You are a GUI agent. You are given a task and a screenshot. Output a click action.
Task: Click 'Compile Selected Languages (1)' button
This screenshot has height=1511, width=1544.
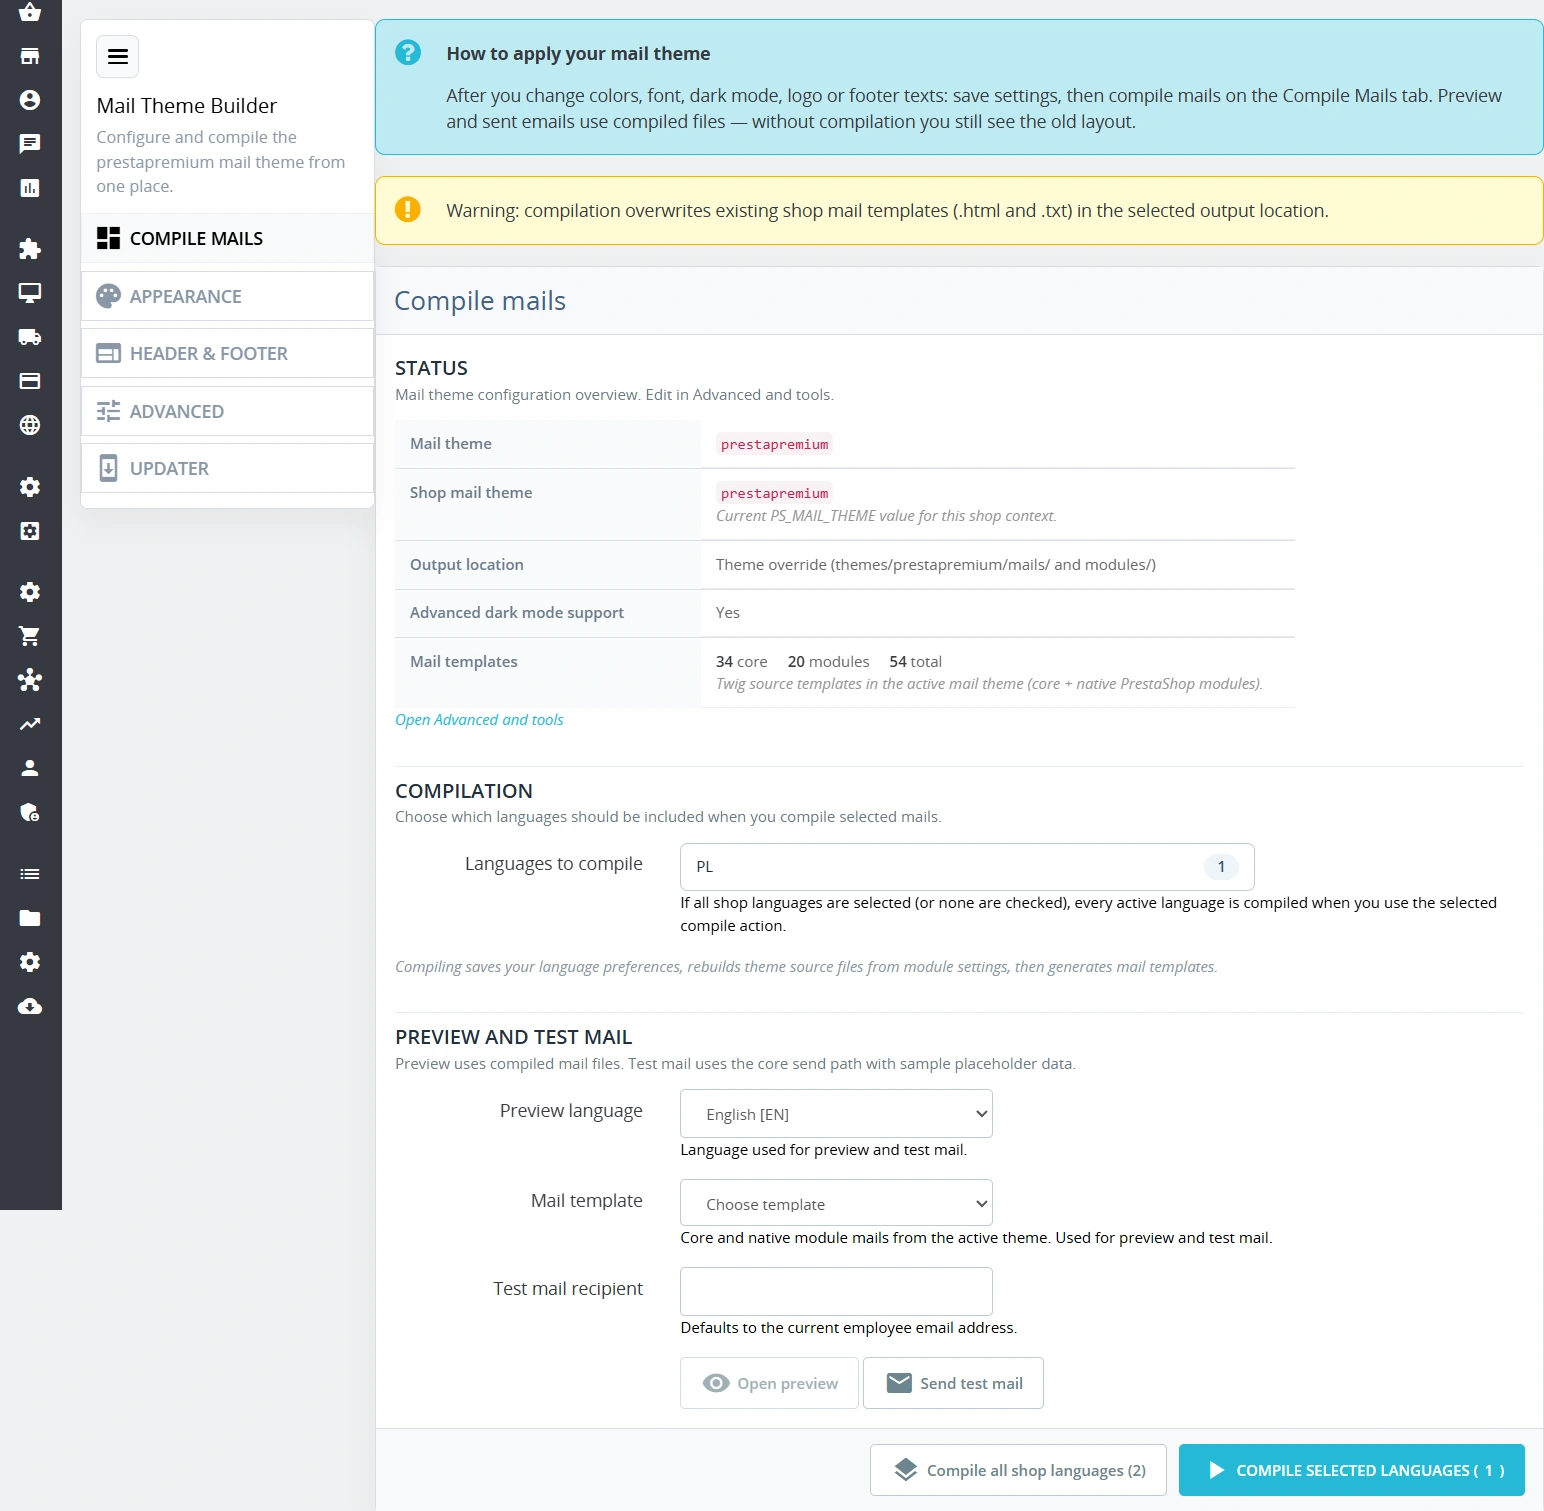(x=1352, y=1470)
